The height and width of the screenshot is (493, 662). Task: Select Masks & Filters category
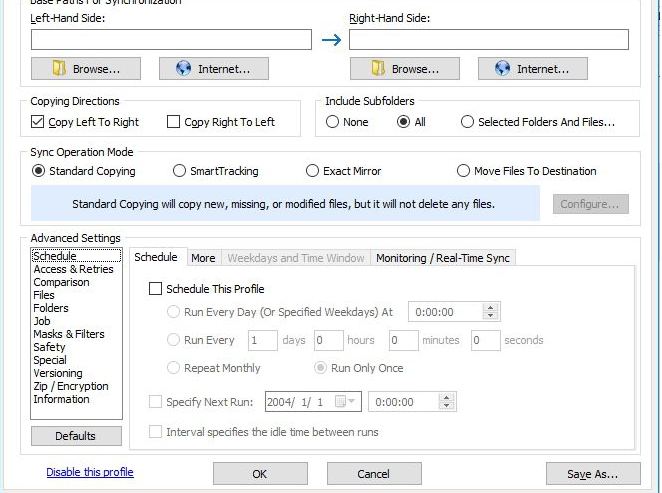[x=69, y=334]
